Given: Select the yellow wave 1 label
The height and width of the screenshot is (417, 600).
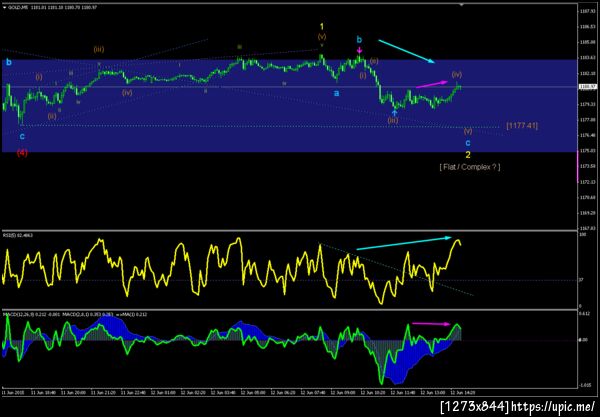Looking at the screenshot, I should [322, 26].
